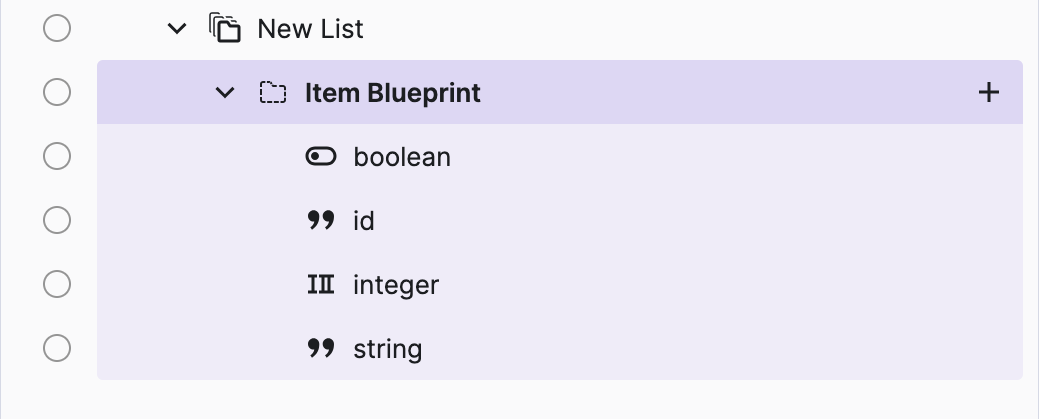Select the radio button for string row
Viewport: 1039px width, 419px height.
click(x=57, y=349)
